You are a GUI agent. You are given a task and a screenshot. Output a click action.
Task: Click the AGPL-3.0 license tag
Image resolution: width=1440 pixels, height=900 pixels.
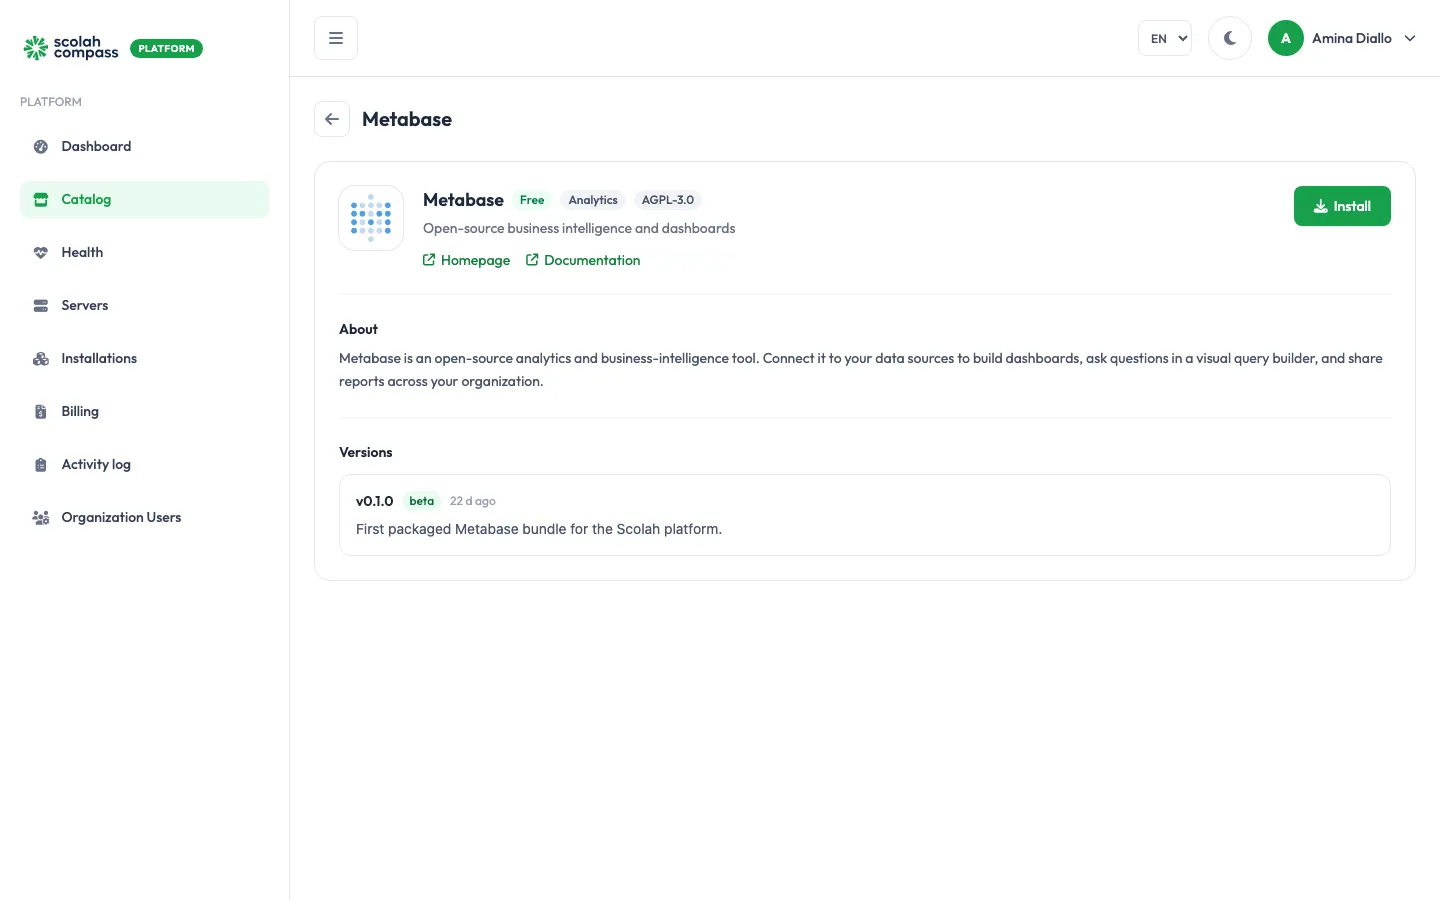(668, 200)
